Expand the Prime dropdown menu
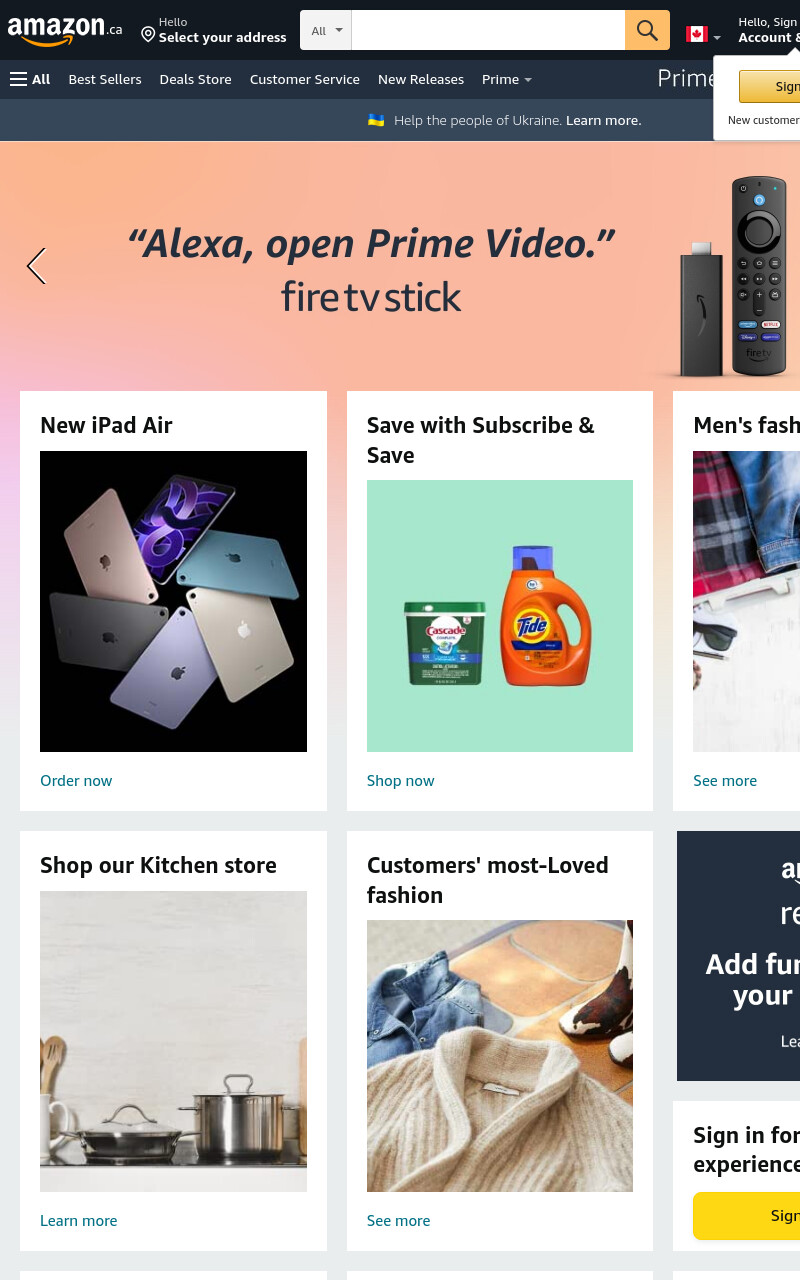800x1280 pixels. click(506, 79)
